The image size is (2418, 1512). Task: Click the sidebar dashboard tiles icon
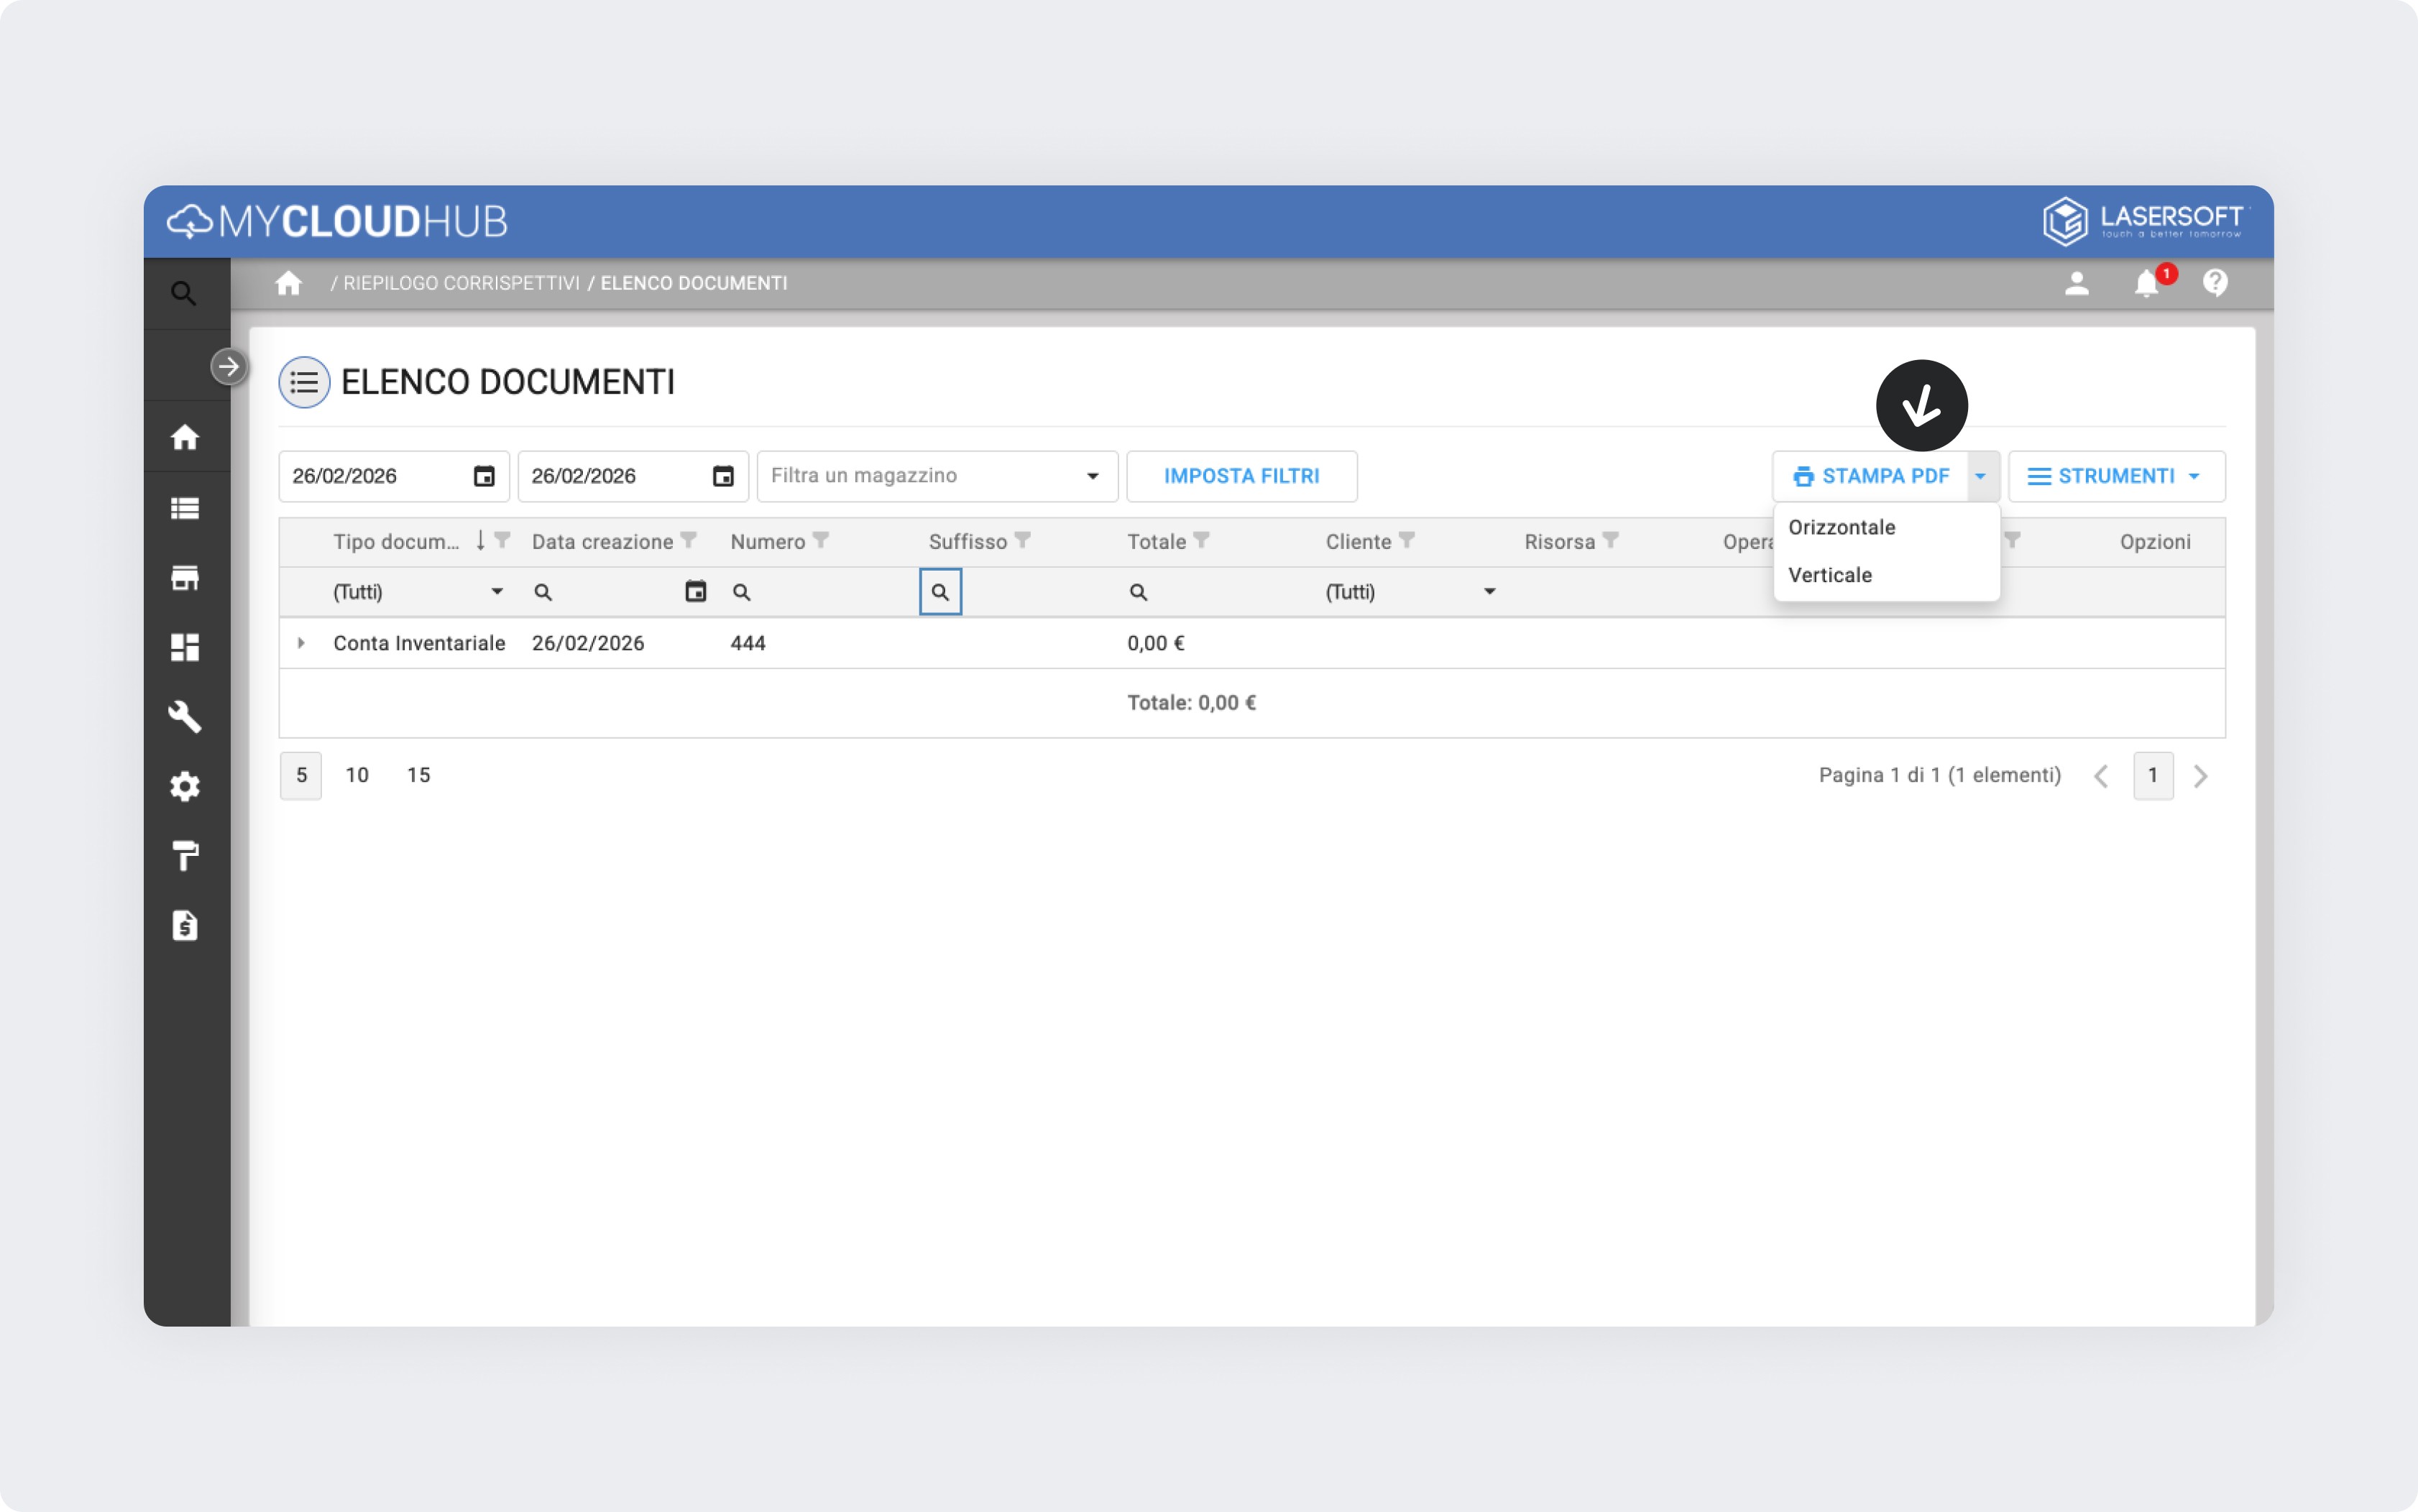coord(185,647)
